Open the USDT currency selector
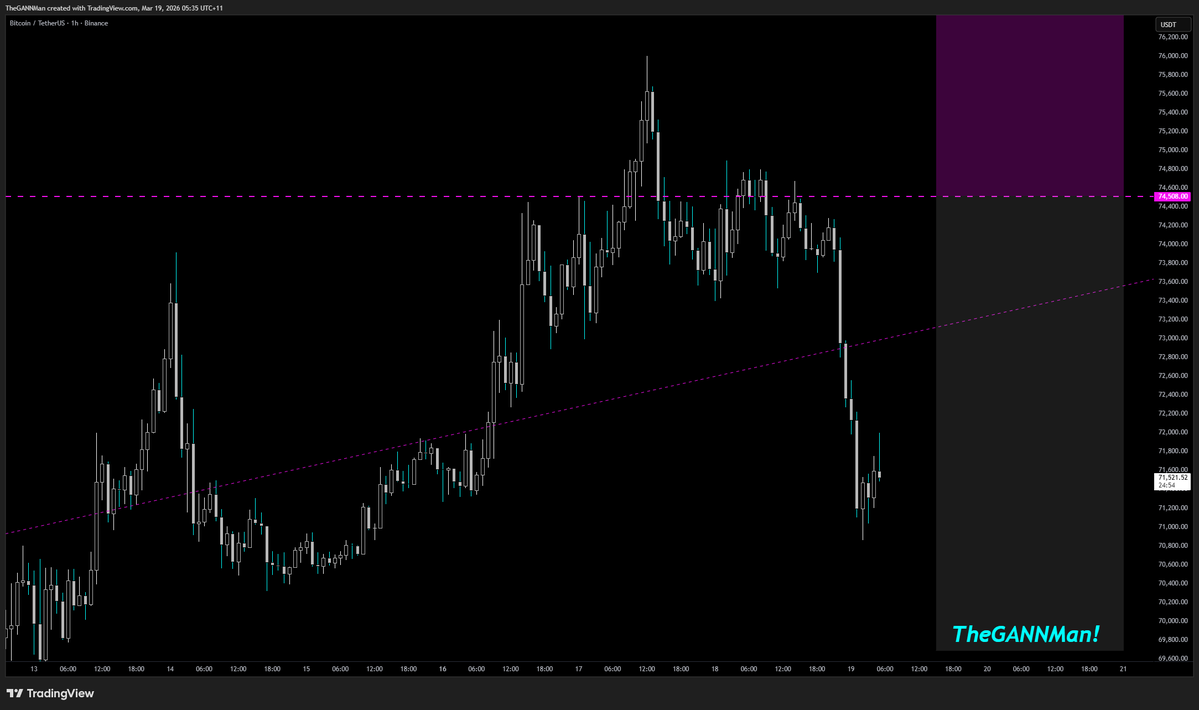 1172,24
